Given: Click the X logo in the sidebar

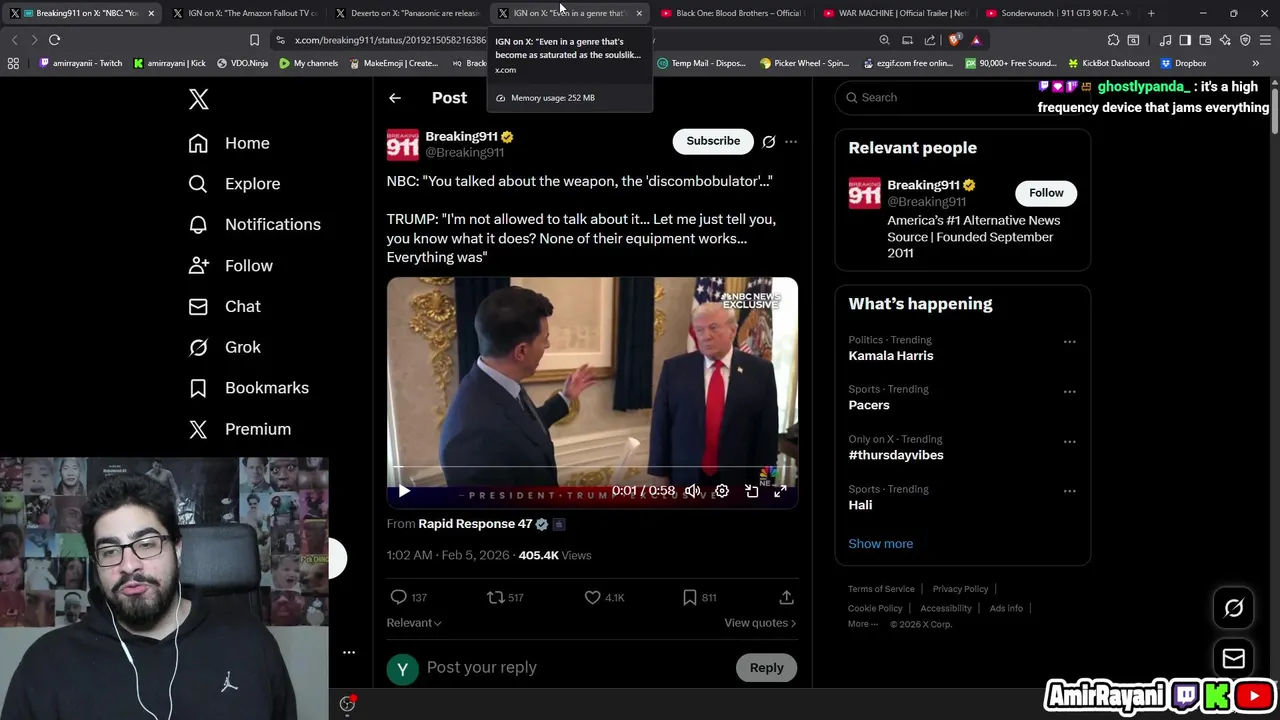Looking at the screenshot, I should [198, 99].
